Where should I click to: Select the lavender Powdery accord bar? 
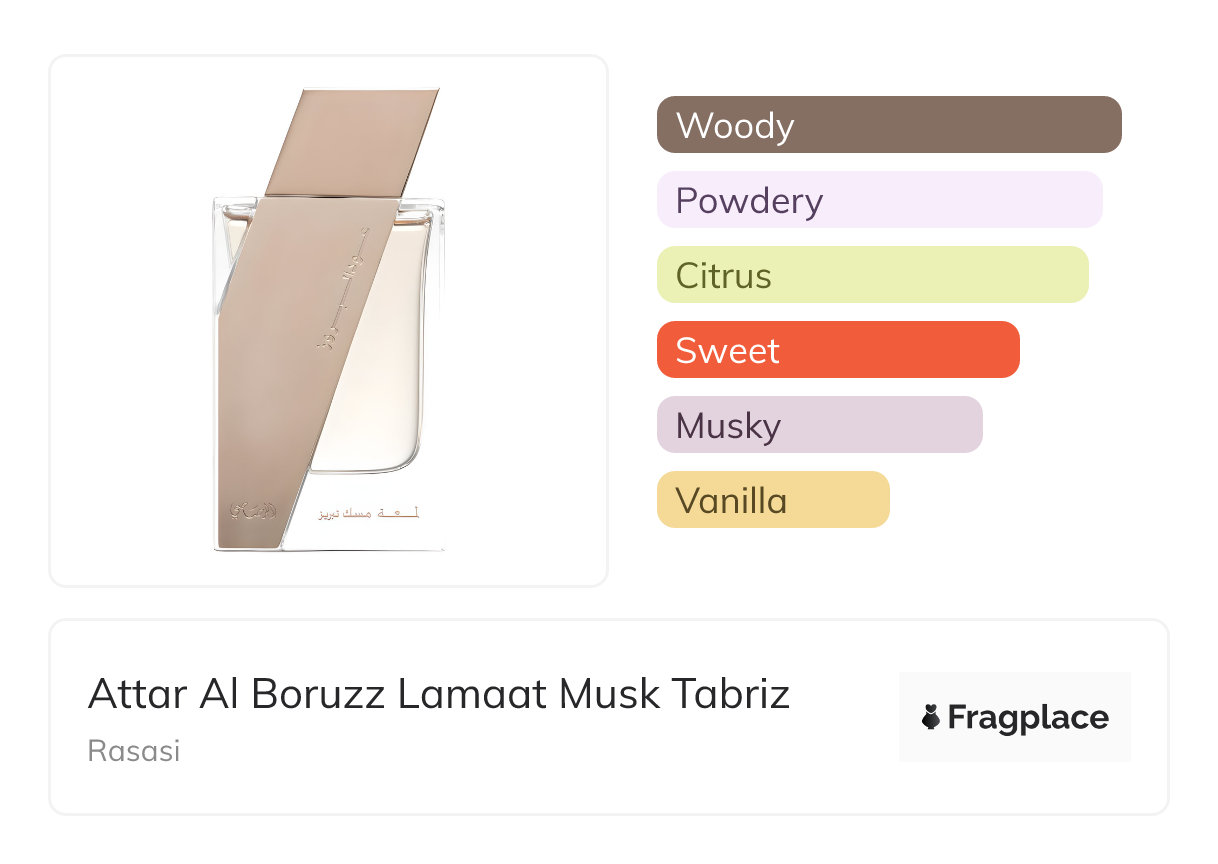(879, 200)
